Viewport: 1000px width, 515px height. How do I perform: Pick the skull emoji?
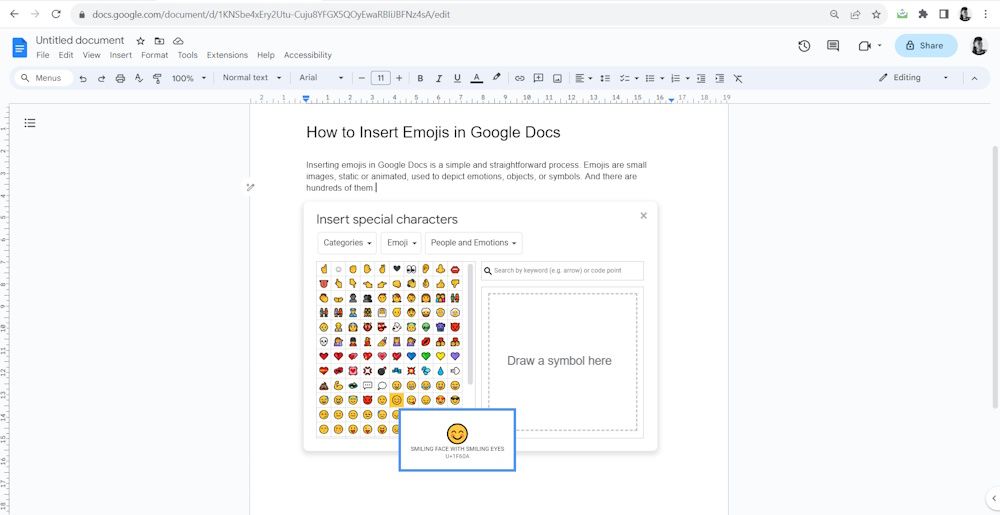pos(324,341)
